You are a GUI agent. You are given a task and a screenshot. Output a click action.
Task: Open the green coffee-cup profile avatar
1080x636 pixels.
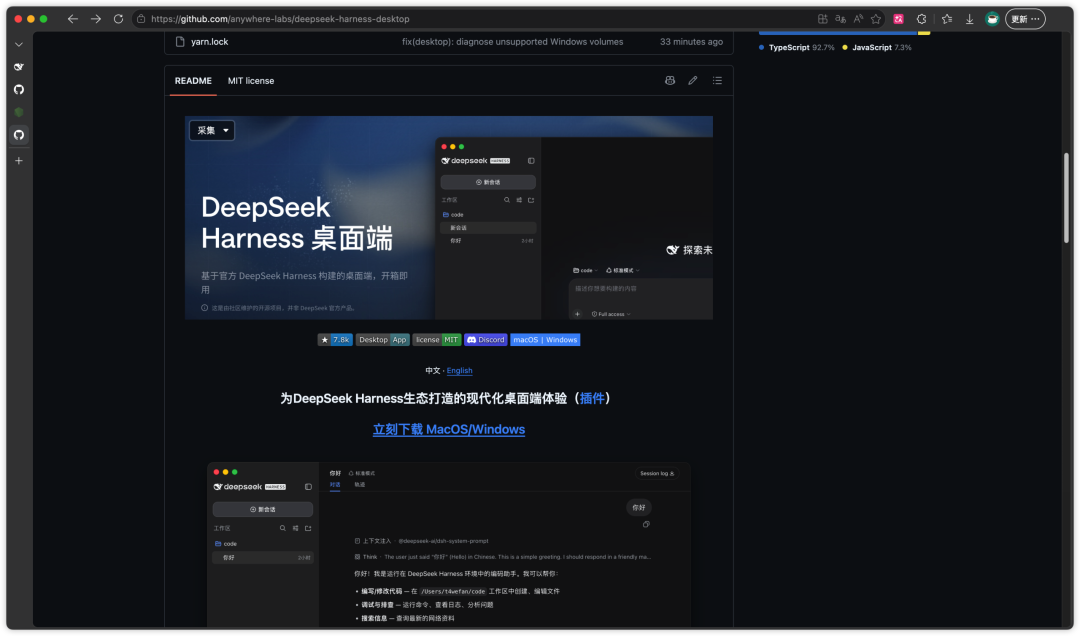coord(992,19)
